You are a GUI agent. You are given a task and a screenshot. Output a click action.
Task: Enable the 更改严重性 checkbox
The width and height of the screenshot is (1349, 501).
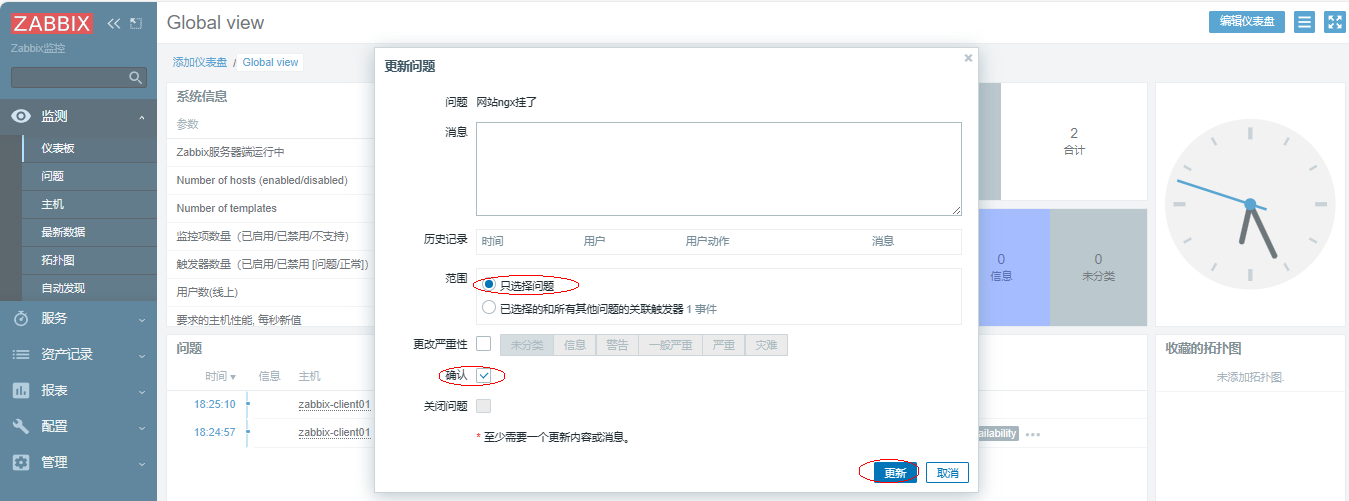484,345
